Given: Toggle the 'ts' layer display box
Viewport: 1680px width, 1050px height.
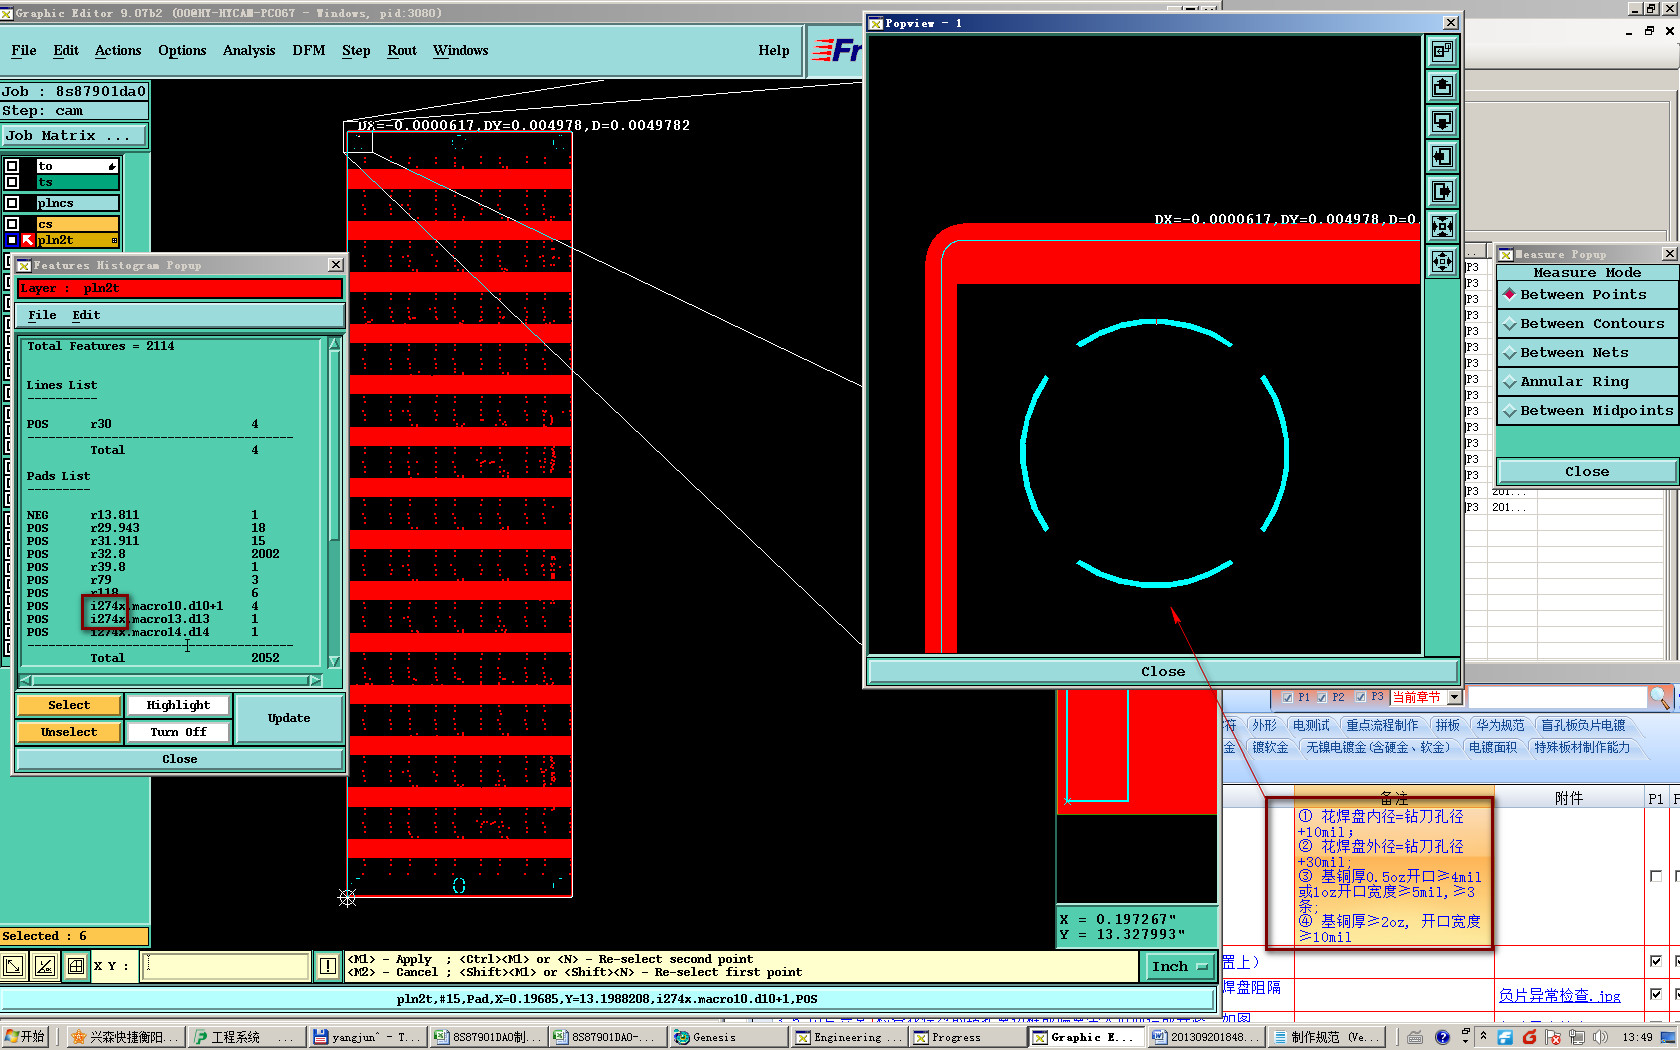Looking at the screenshot, I should click(x=12, y=182).
